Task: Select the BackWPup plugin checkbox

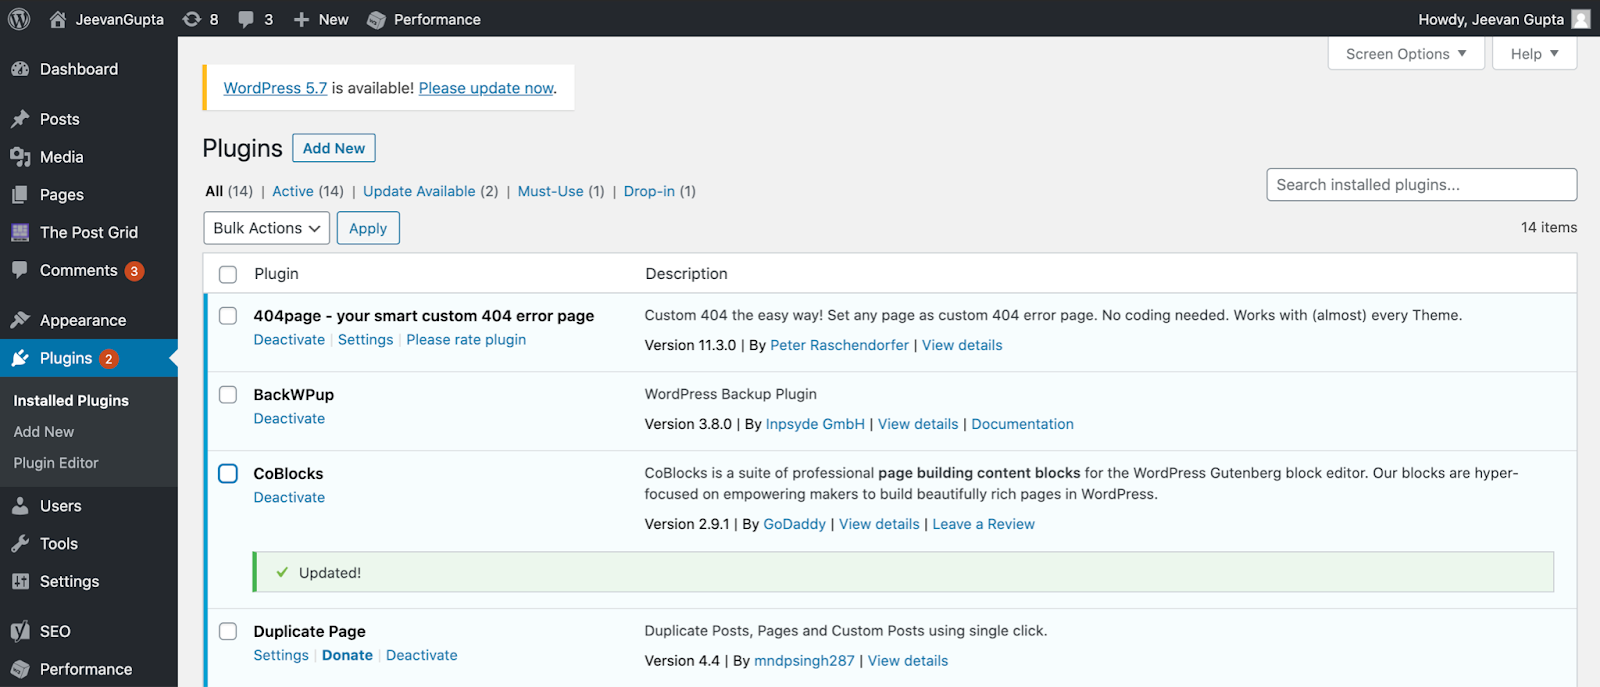Action: point(228,395)
